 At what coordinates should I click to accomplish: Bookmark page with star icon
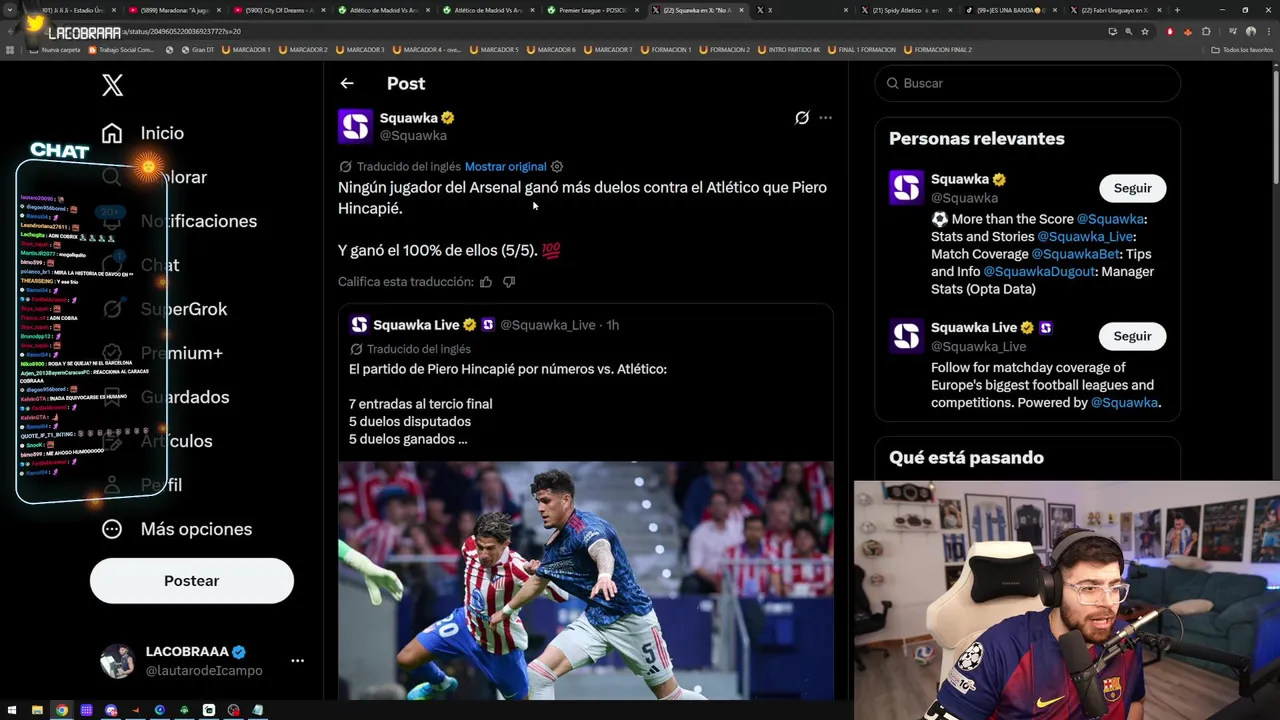(1145, 31)
